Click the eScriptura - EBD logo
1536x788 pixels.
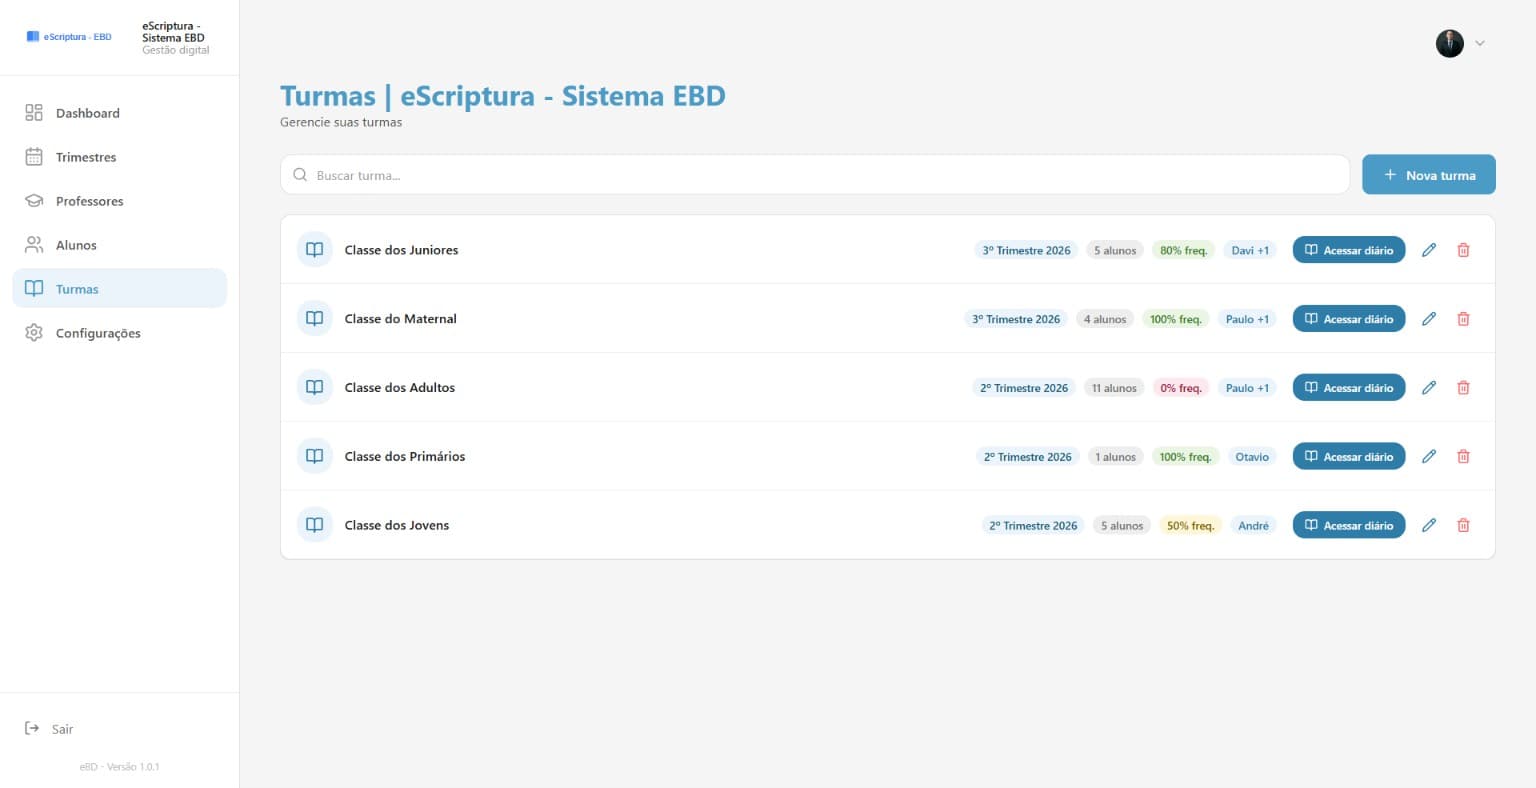(69, 37)
